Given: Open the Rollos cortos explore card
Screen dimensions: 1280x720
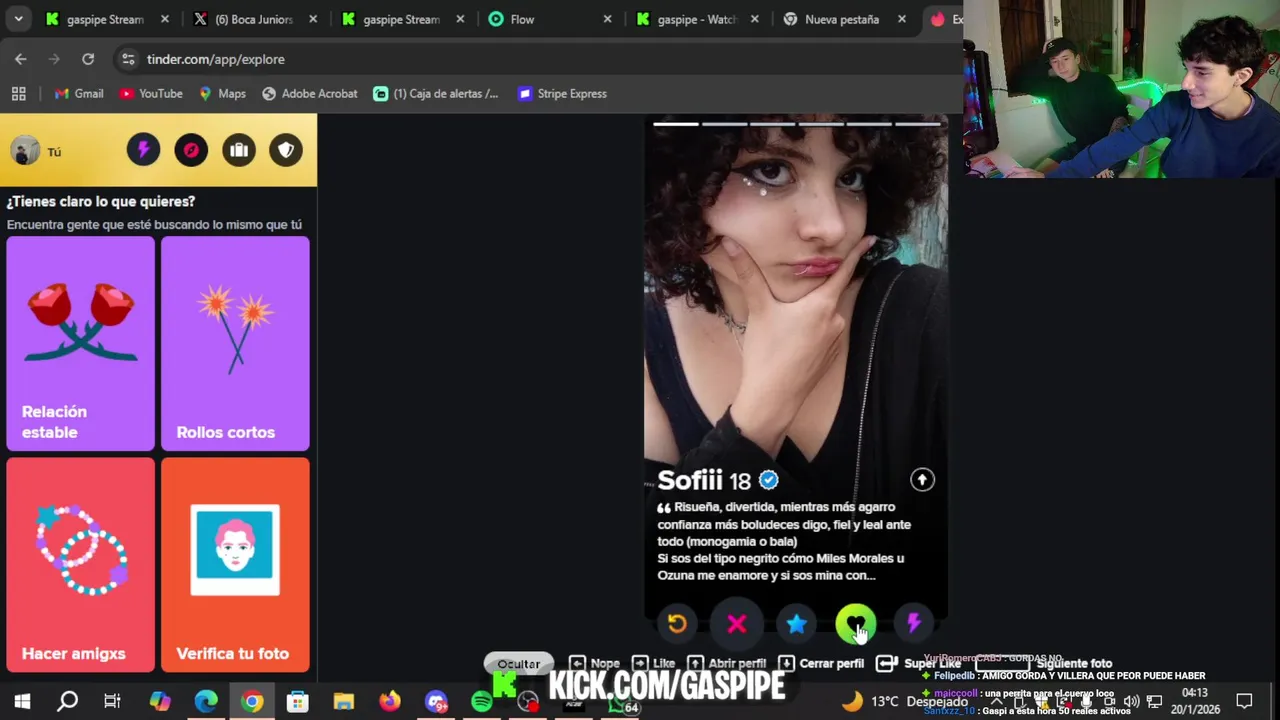Looking at the screenshot, I should coord(235,343).
